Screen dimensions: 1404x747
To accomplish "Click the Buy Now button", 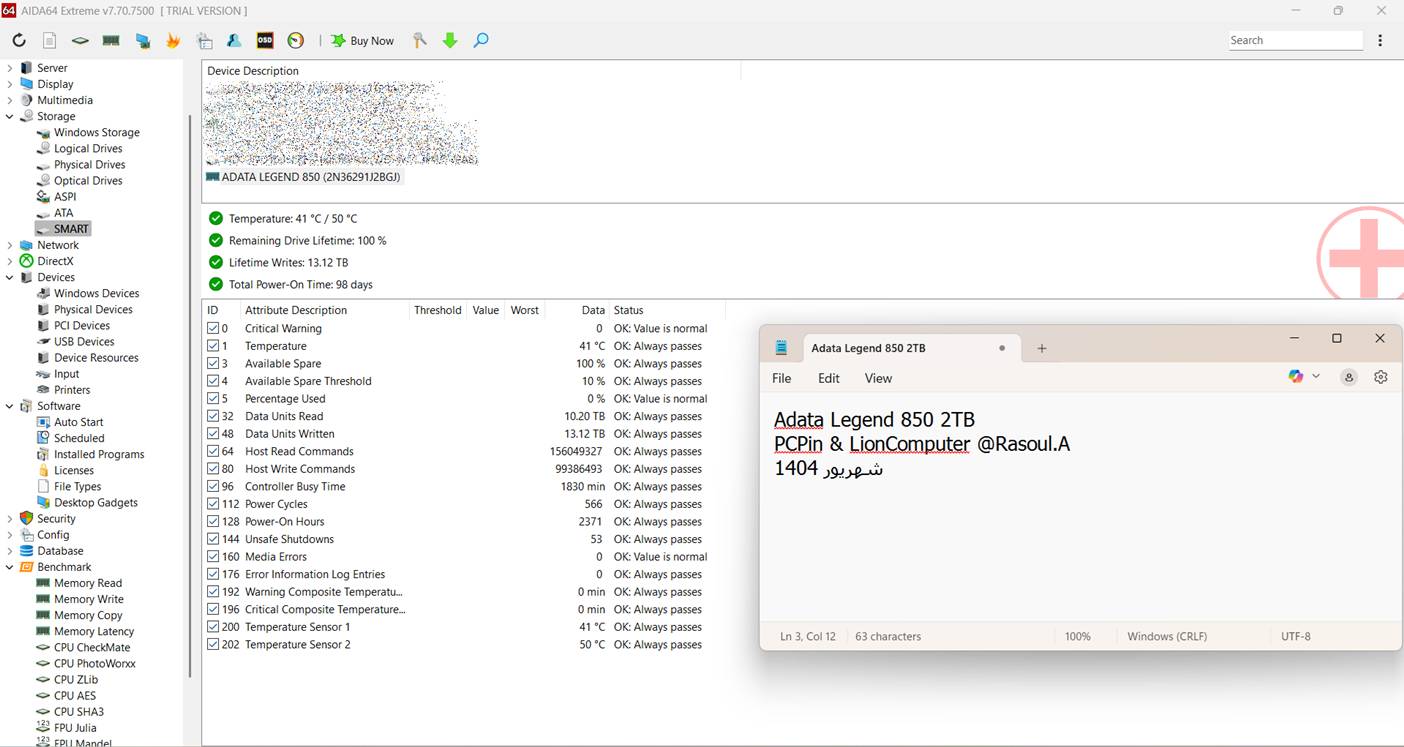I will click(x=363, y=41).
